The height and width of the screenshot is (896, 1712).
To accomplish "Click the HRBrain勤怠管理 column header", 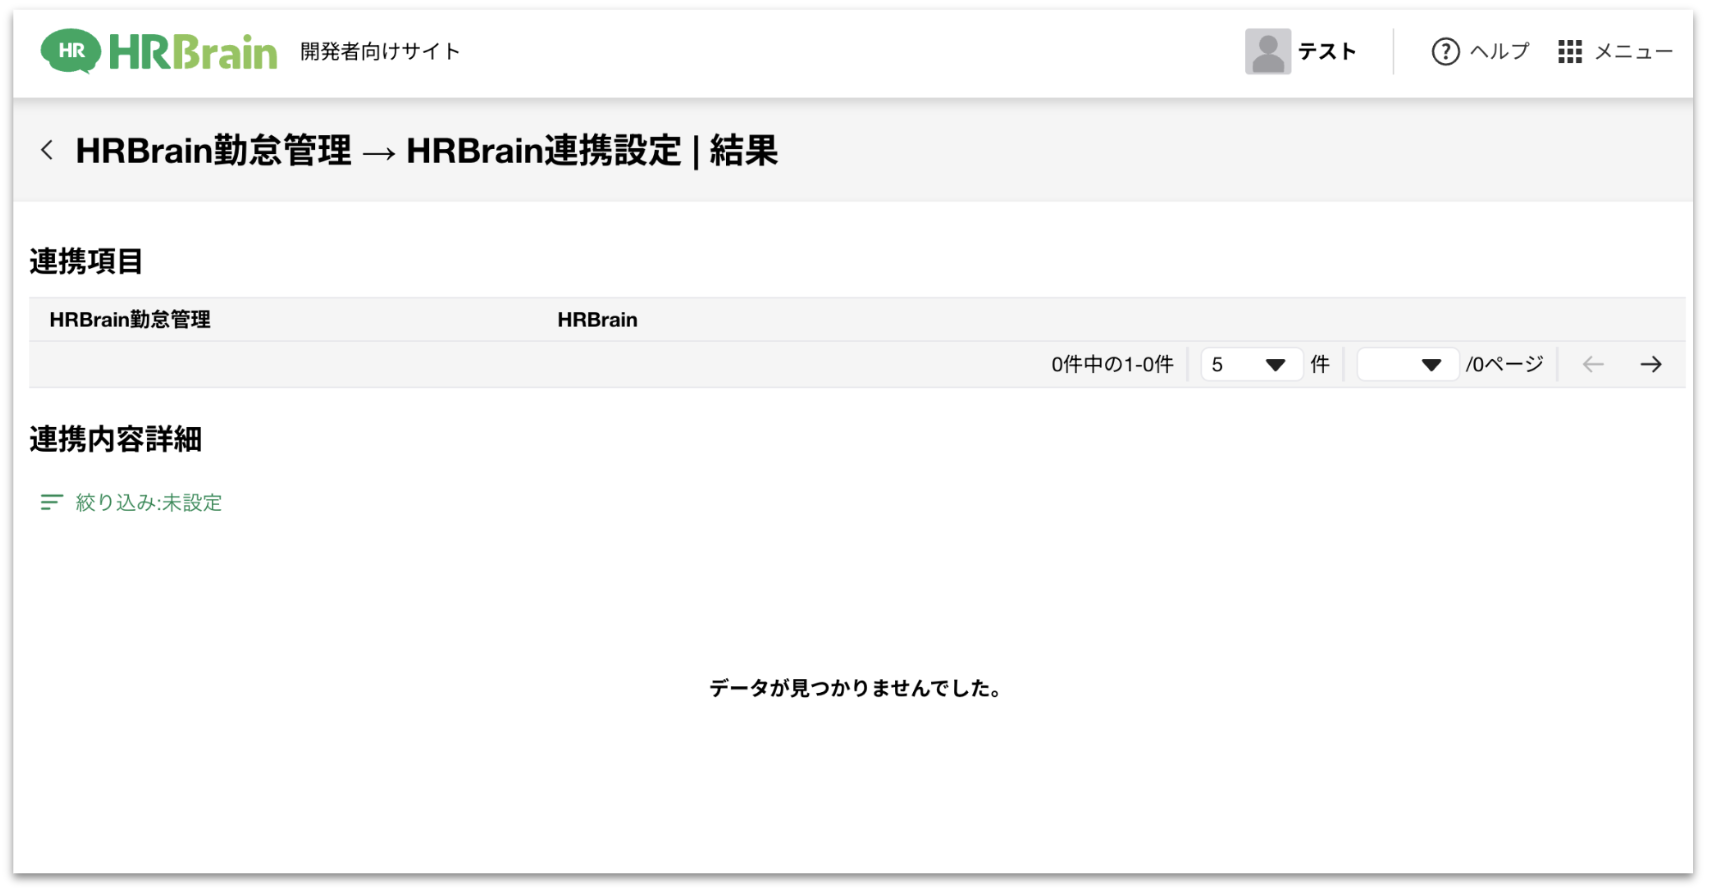I will [130, 320].
